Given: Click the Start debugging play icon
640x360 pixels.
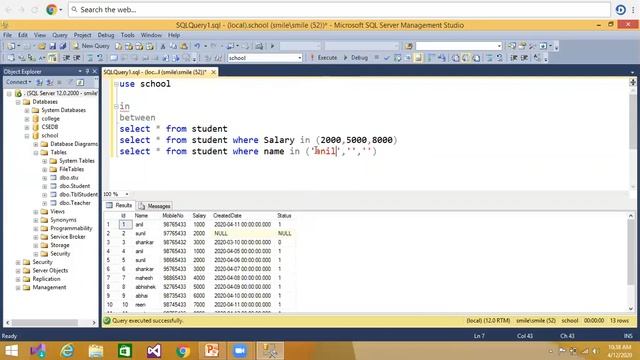Looking at the screenshot, I should tap(272, 46).
